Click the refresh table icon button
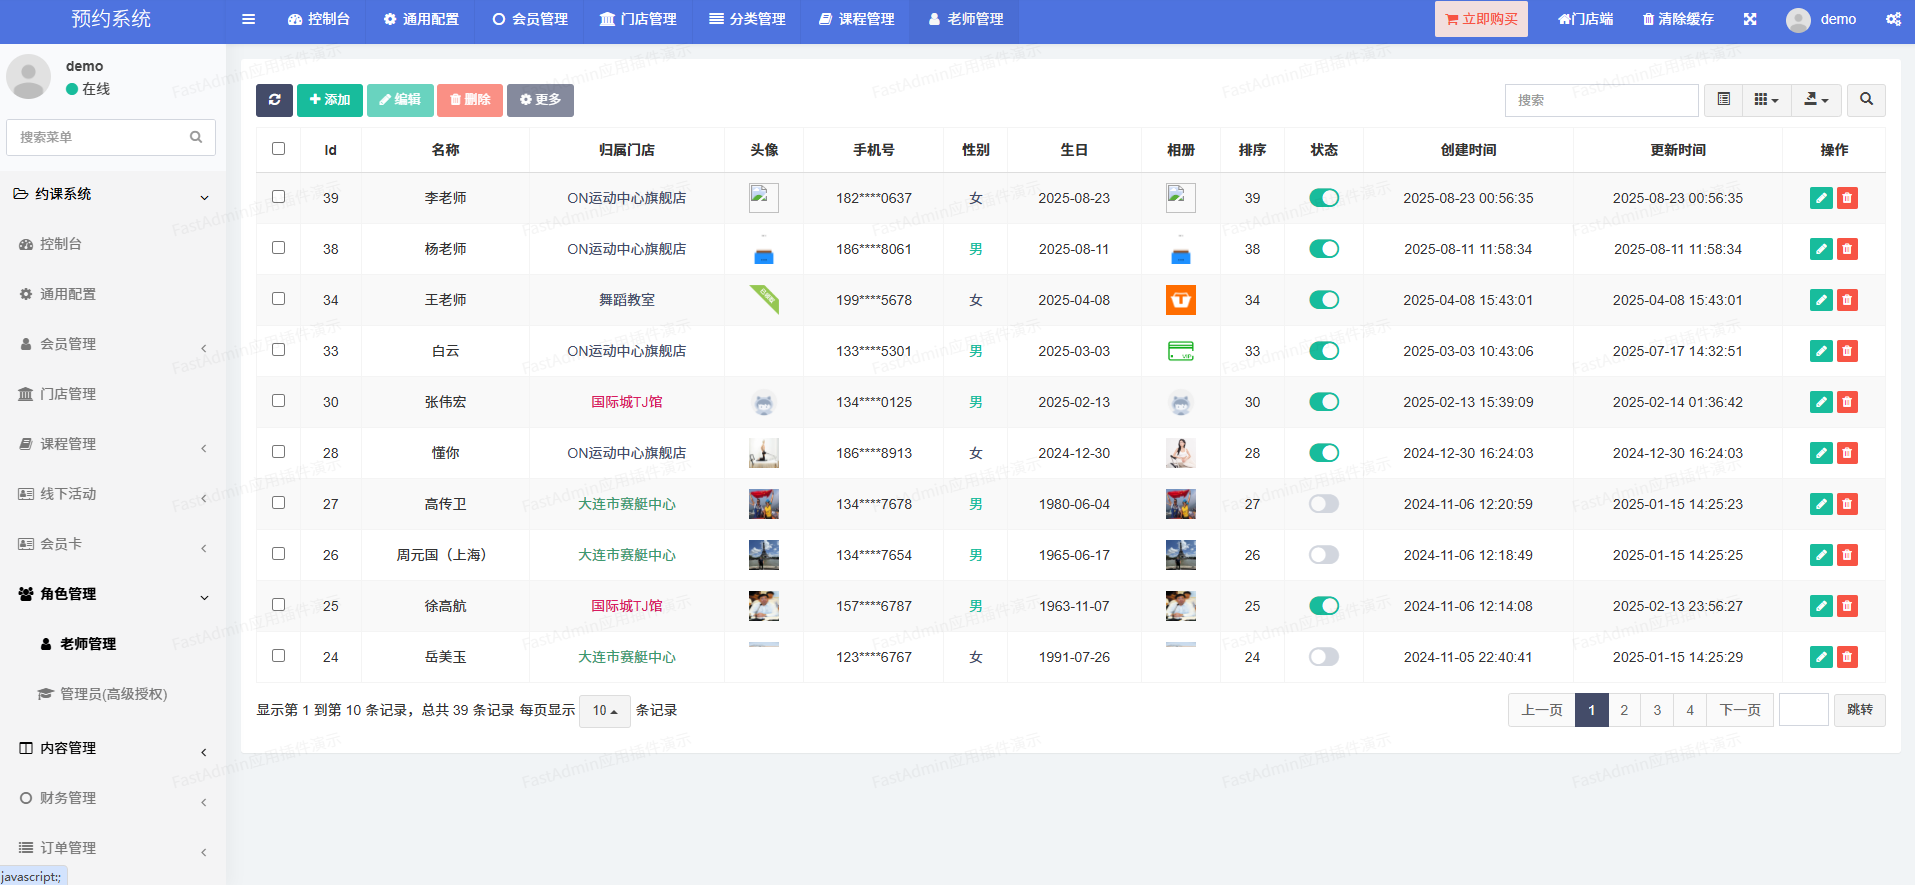This screenshot has height=885, width=1915. (274, 100)
